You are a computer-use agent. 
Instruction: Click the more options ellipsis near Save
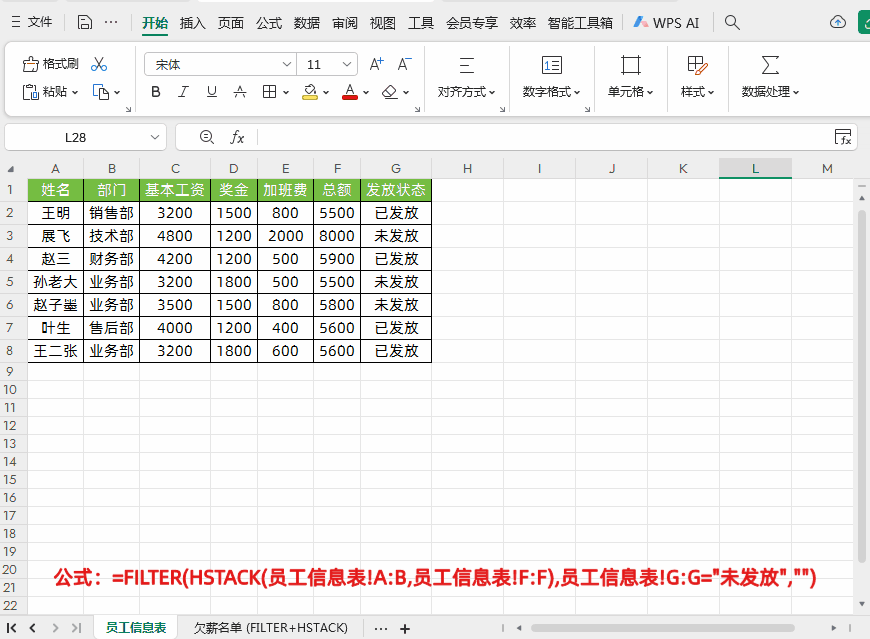[x=111, y=22]
